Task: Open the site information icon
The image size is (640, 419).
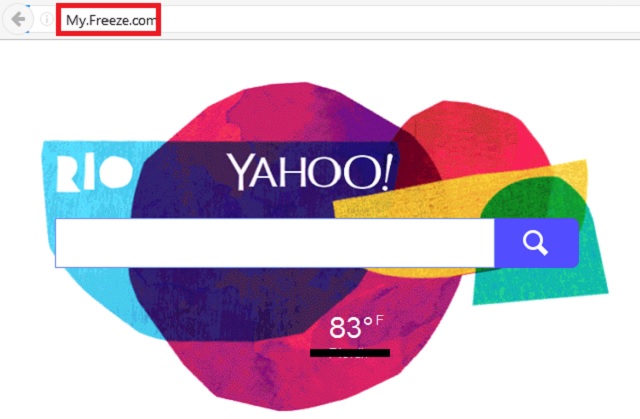Action: coord(47,19)
